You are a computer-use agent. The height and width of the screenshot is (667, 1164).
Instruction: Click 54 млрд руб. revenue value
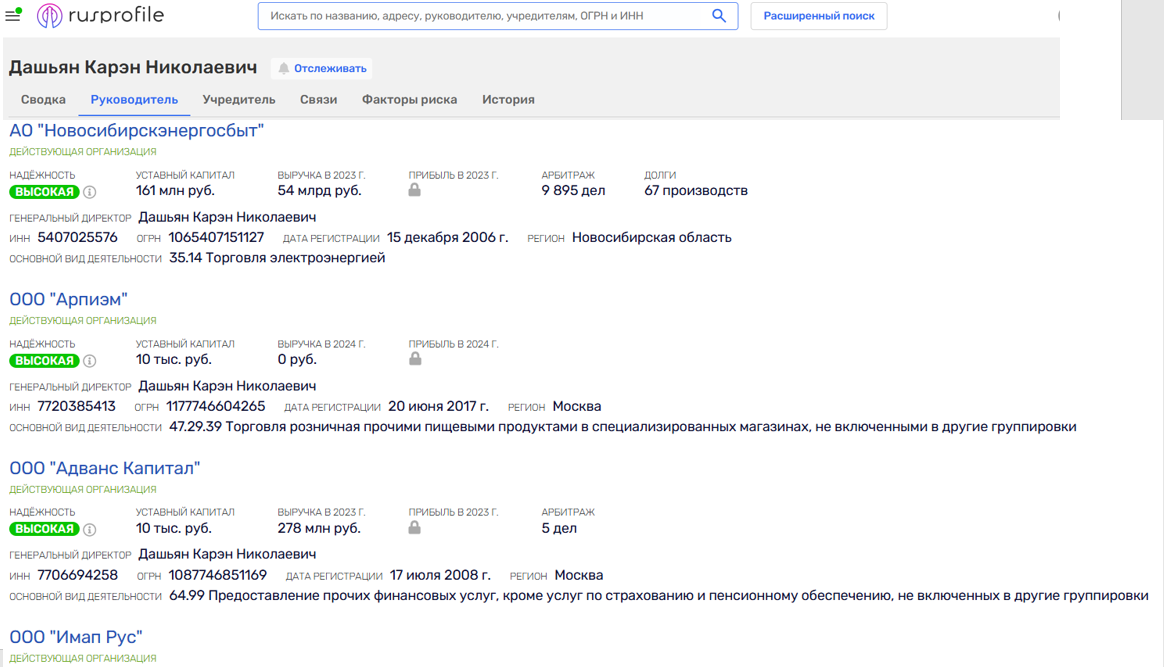pos(319,191)
